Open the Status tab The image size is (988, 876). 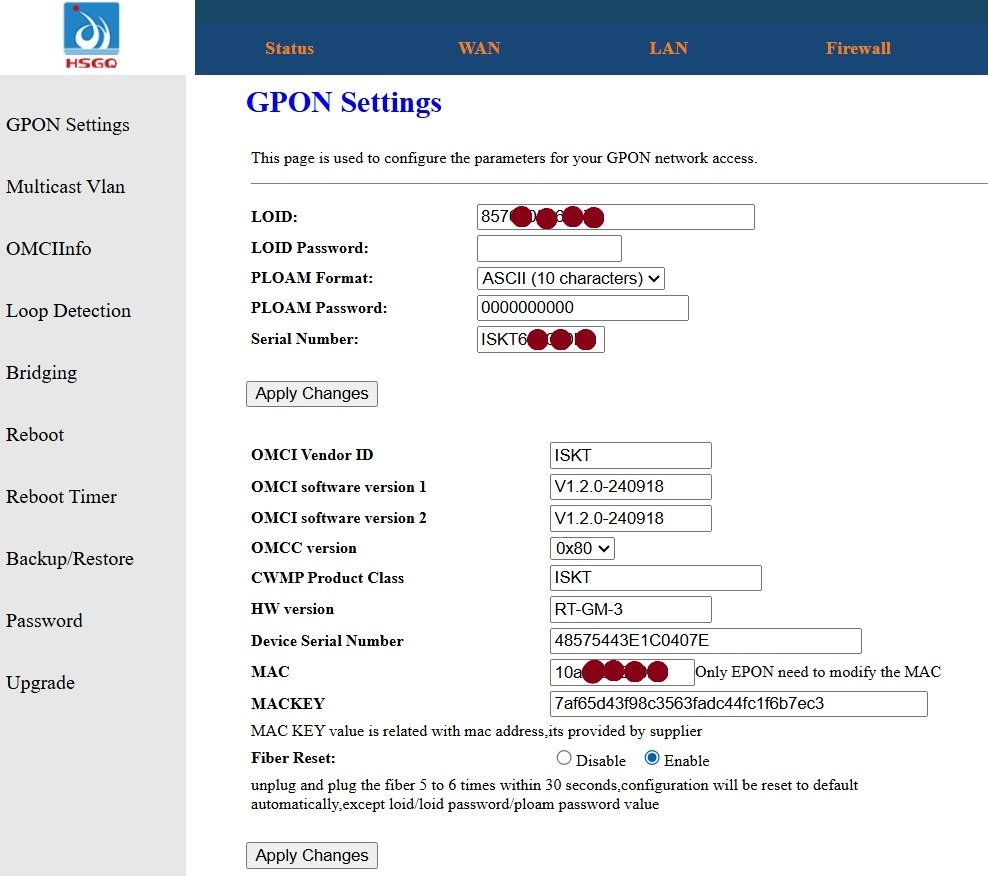(x=289, y=48)
